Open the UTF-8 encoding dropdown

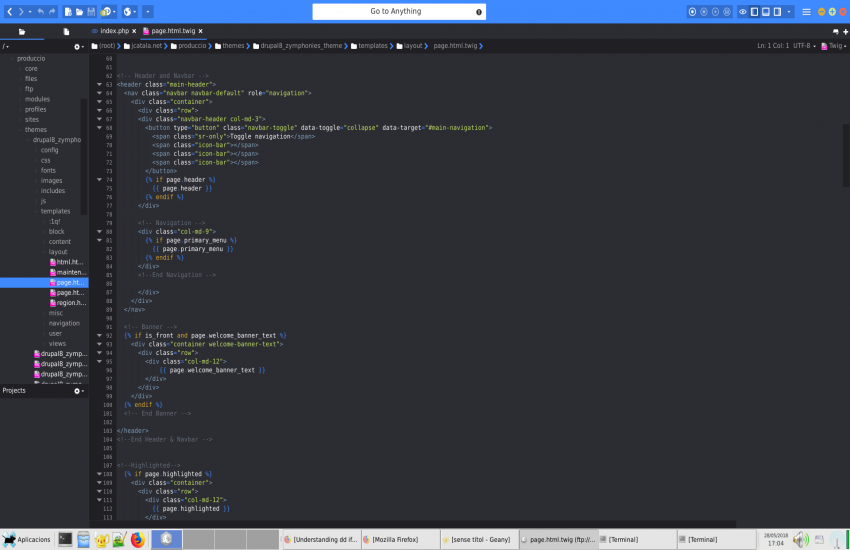pyautogui.click(x=804, y=46)
